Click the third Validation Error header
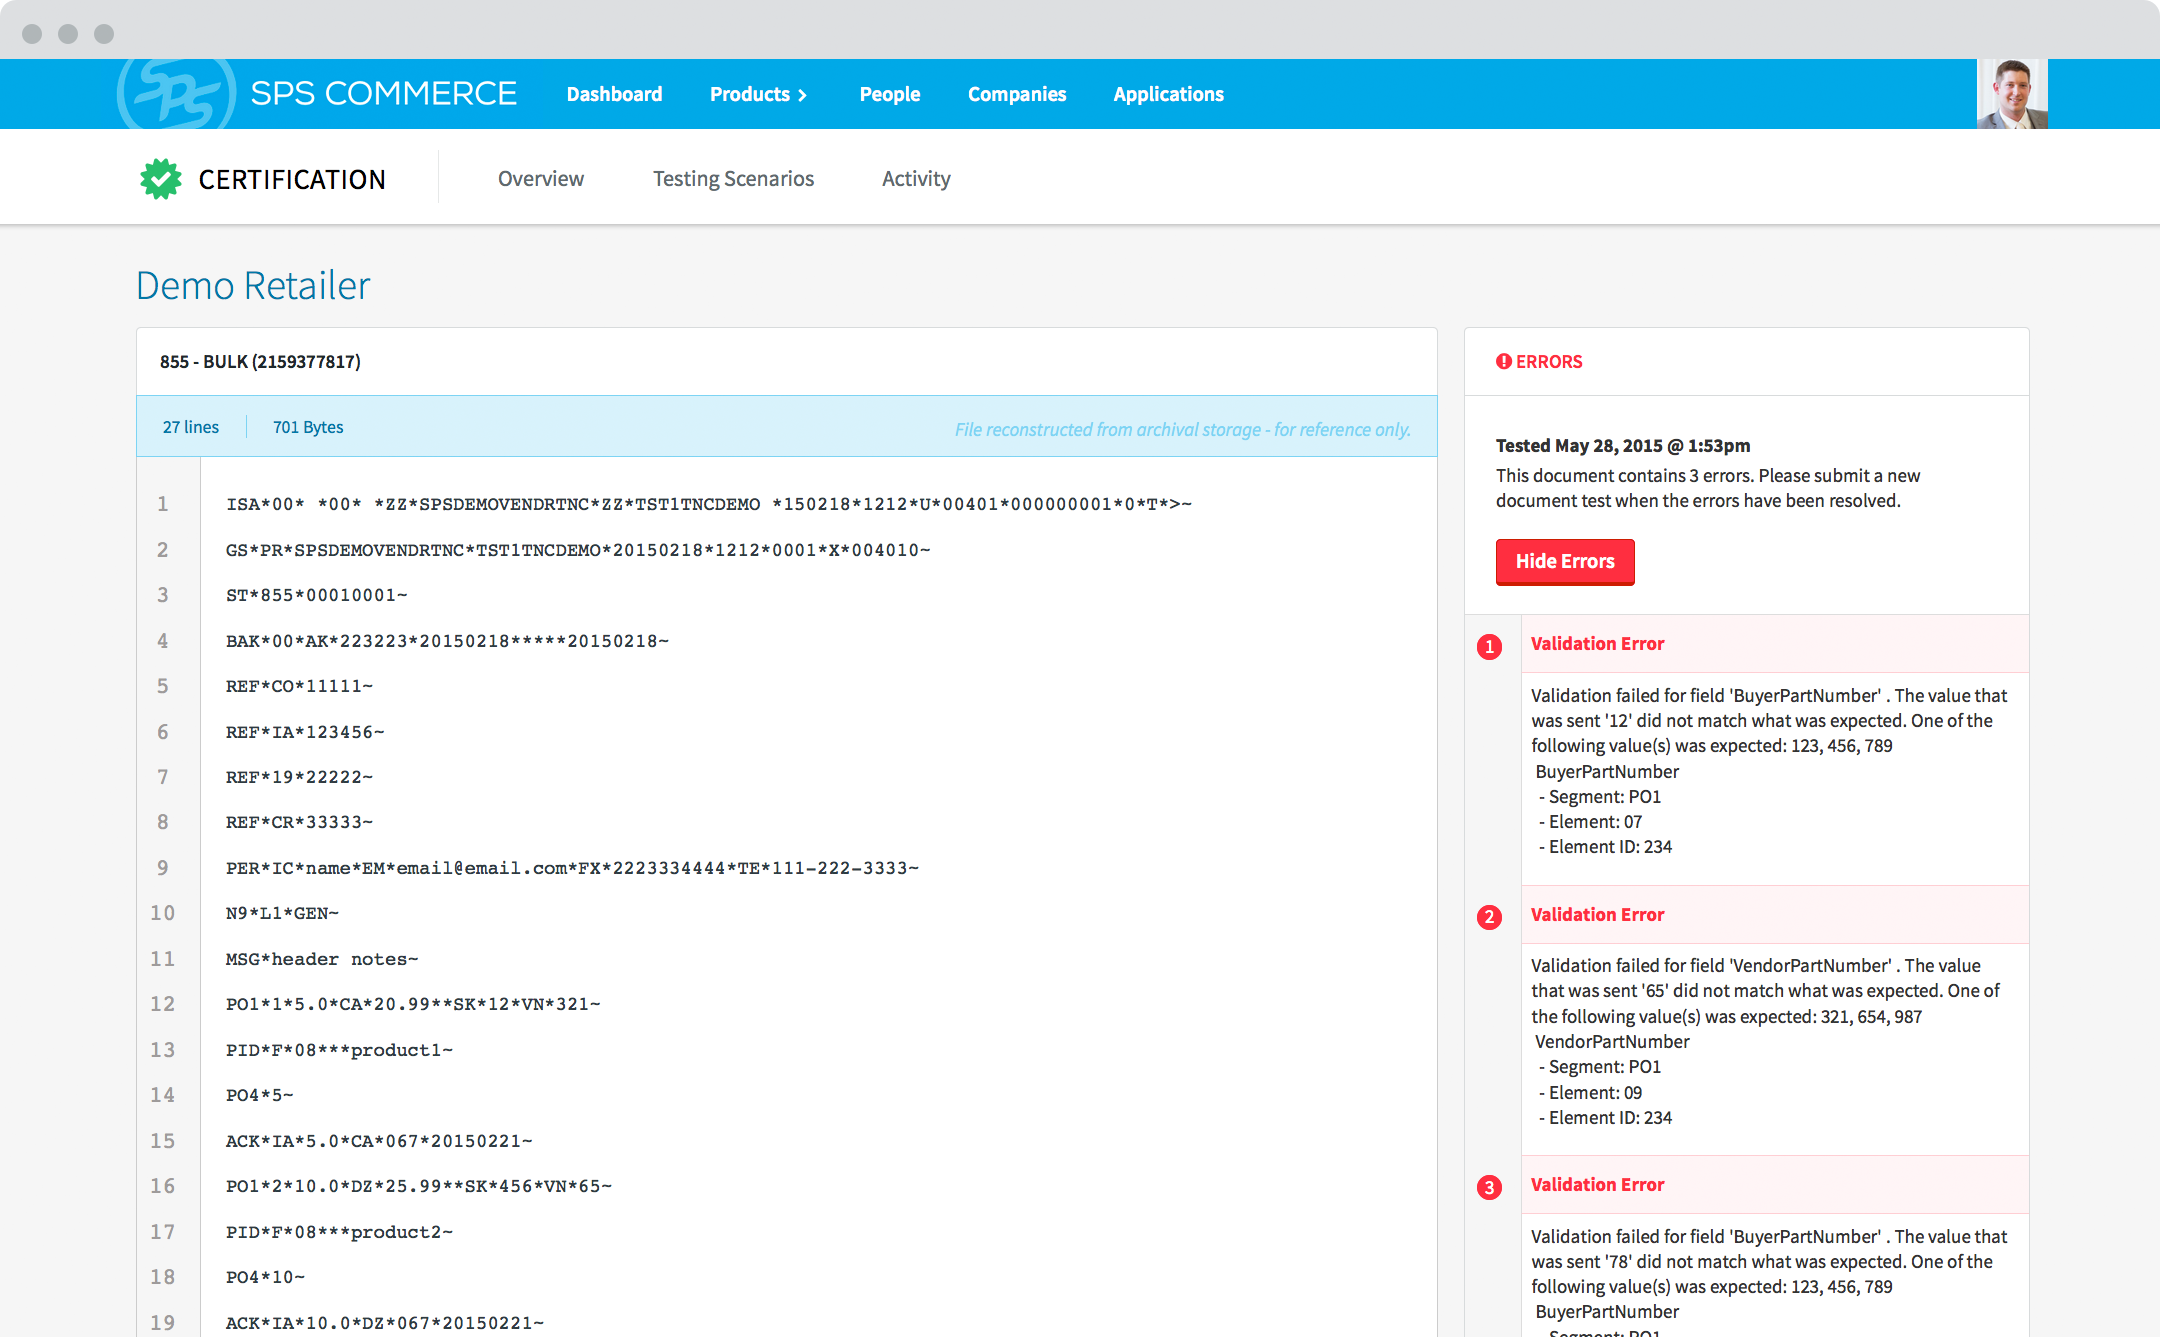Viewport: 2160px width, 1337px height. coord(1775,1185)
